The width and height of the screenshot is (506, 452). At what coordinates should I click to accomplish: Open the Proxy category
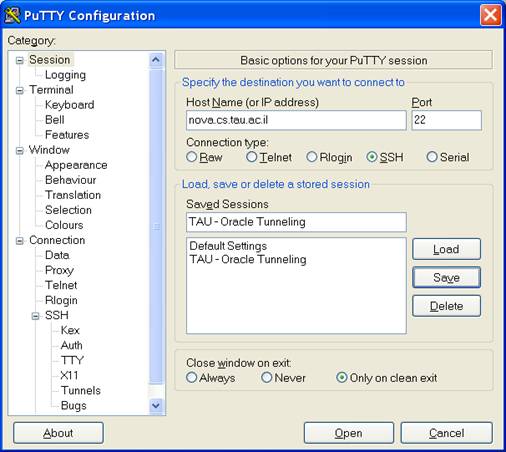click(x=59, y=270)
